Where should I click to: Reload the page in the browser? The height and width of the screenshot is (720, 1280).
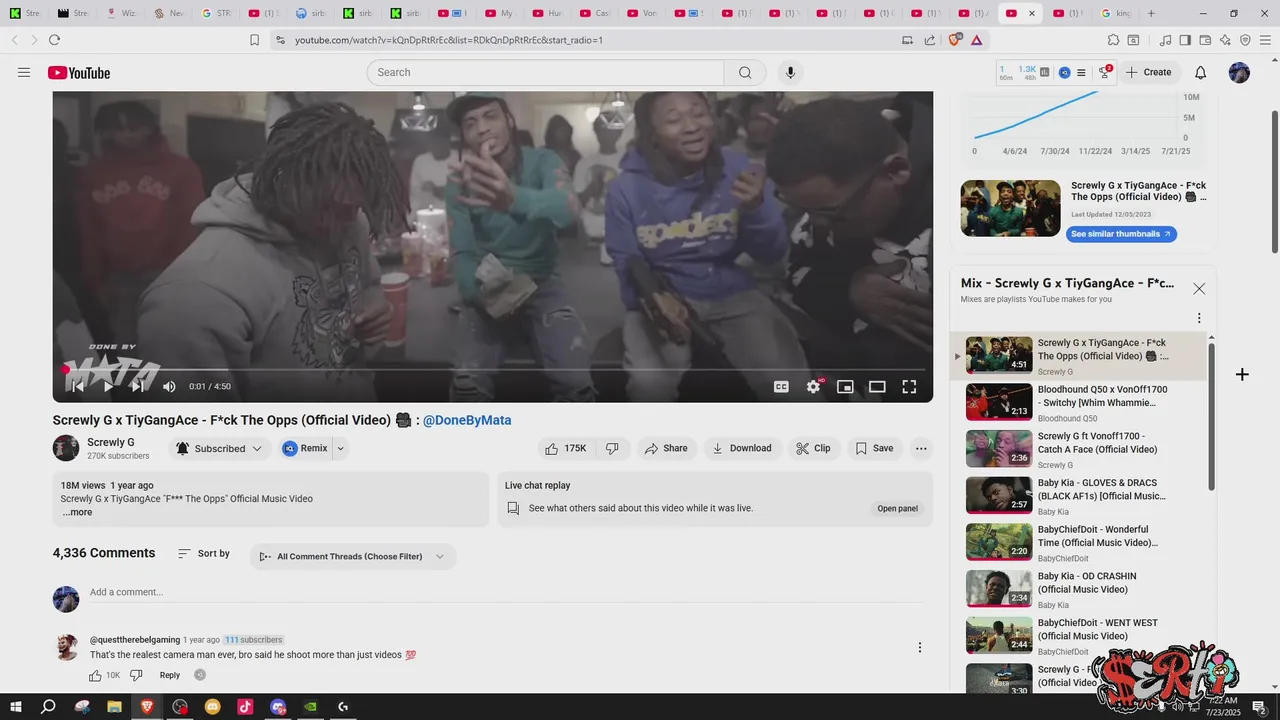54,40
